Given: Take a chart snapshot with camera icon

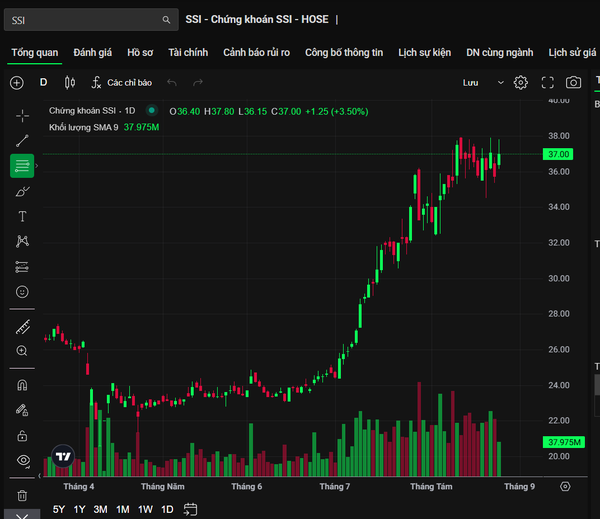Looking at the screenshot, I should [x=573, y=83].
